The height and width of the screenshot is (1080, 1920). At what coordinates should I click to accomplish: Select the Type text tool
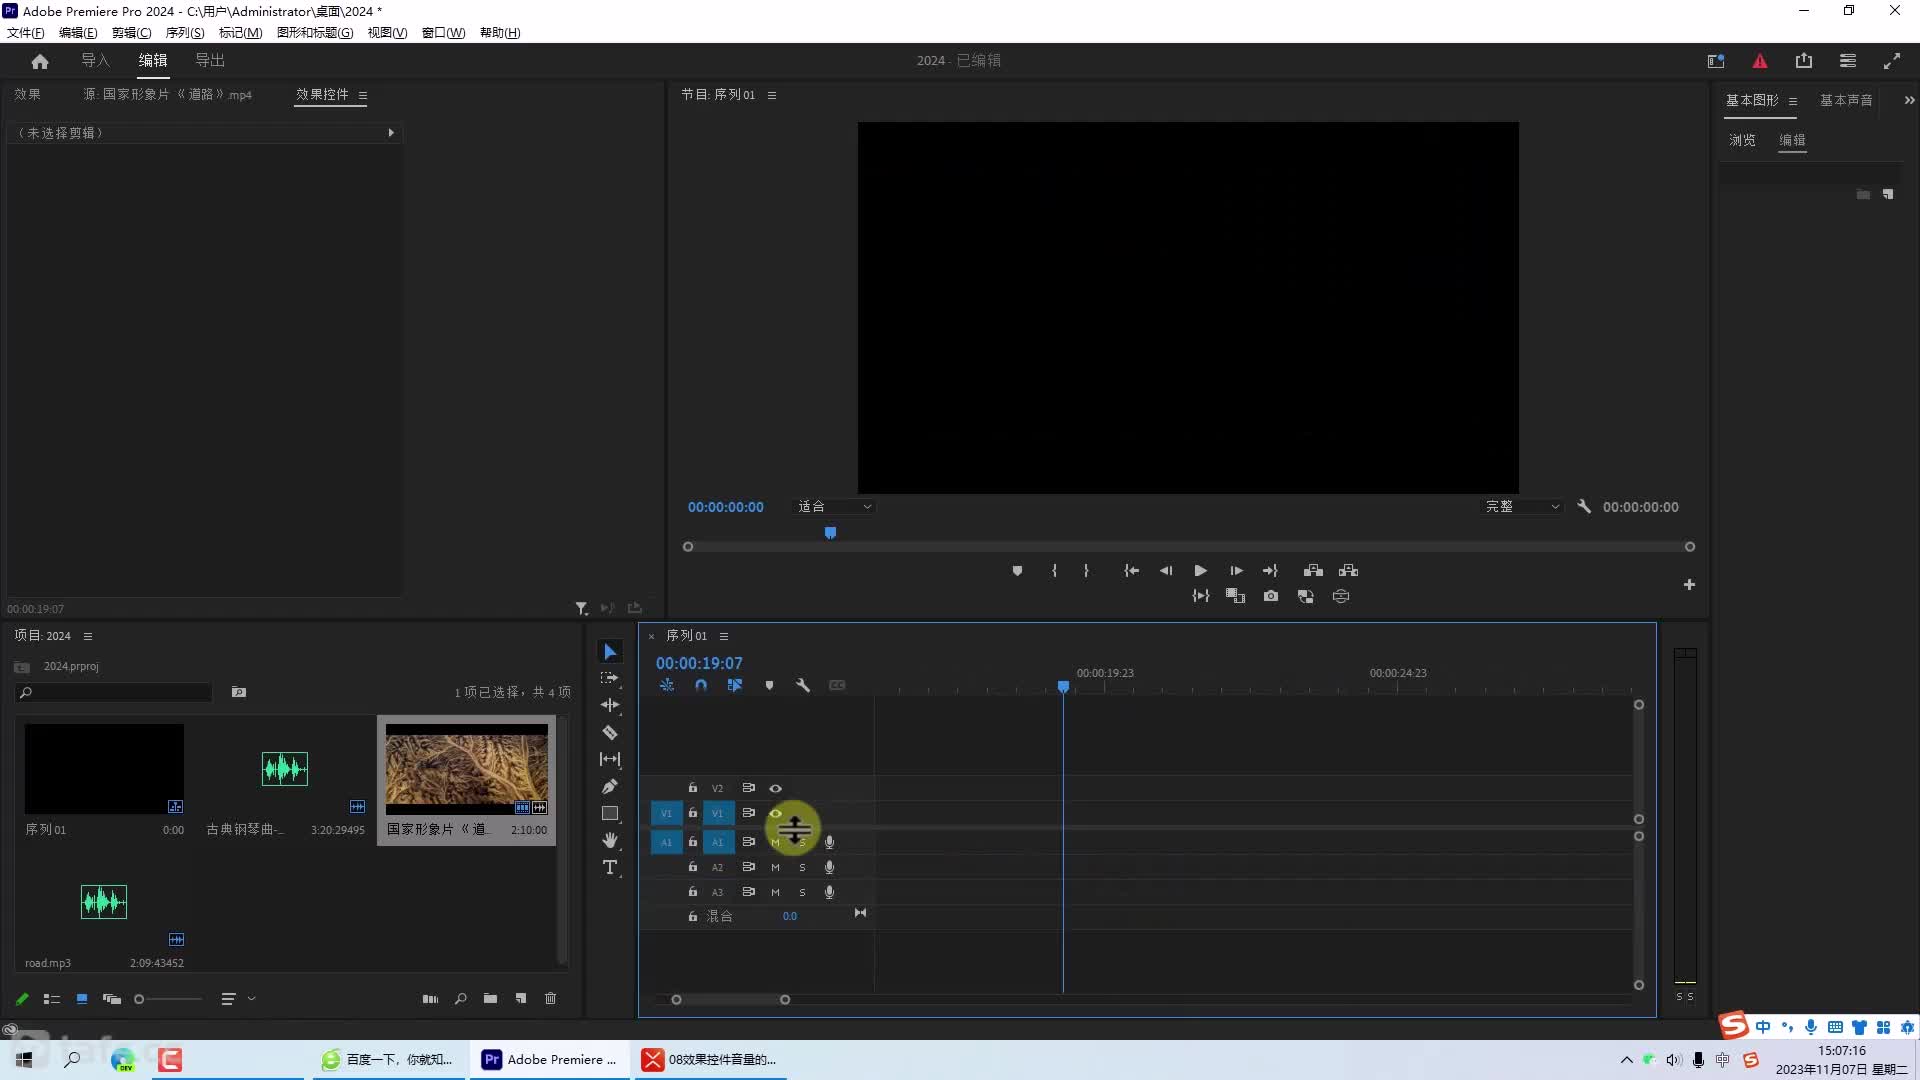(x=610, y=867)
